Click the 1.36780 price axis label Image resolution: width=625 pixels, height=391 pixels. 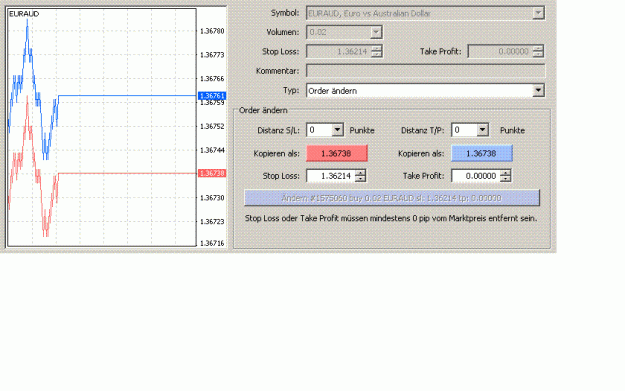[212, 31]
